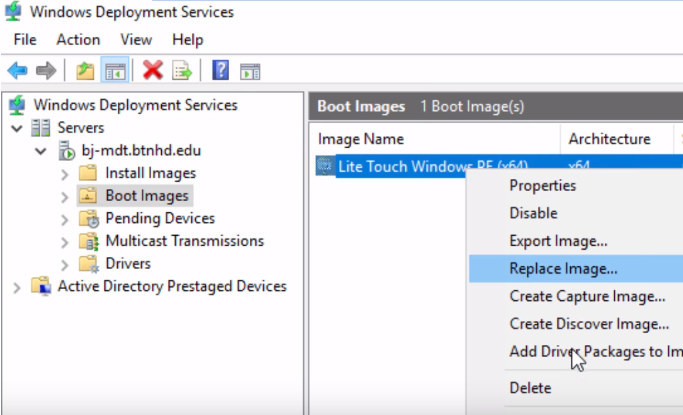The width and height of the screenshot is (683, 415).
Task: Click the Windows Deployment Services title bar icon
Action: point(13,11)
